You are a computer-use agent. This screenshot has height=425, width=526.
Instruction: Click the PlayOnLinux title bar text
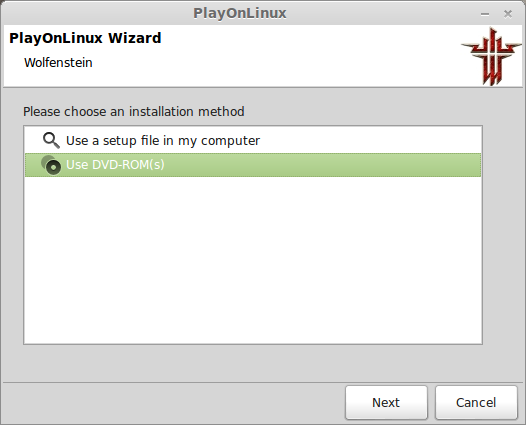pyautogui.click(x=240, y=13)
